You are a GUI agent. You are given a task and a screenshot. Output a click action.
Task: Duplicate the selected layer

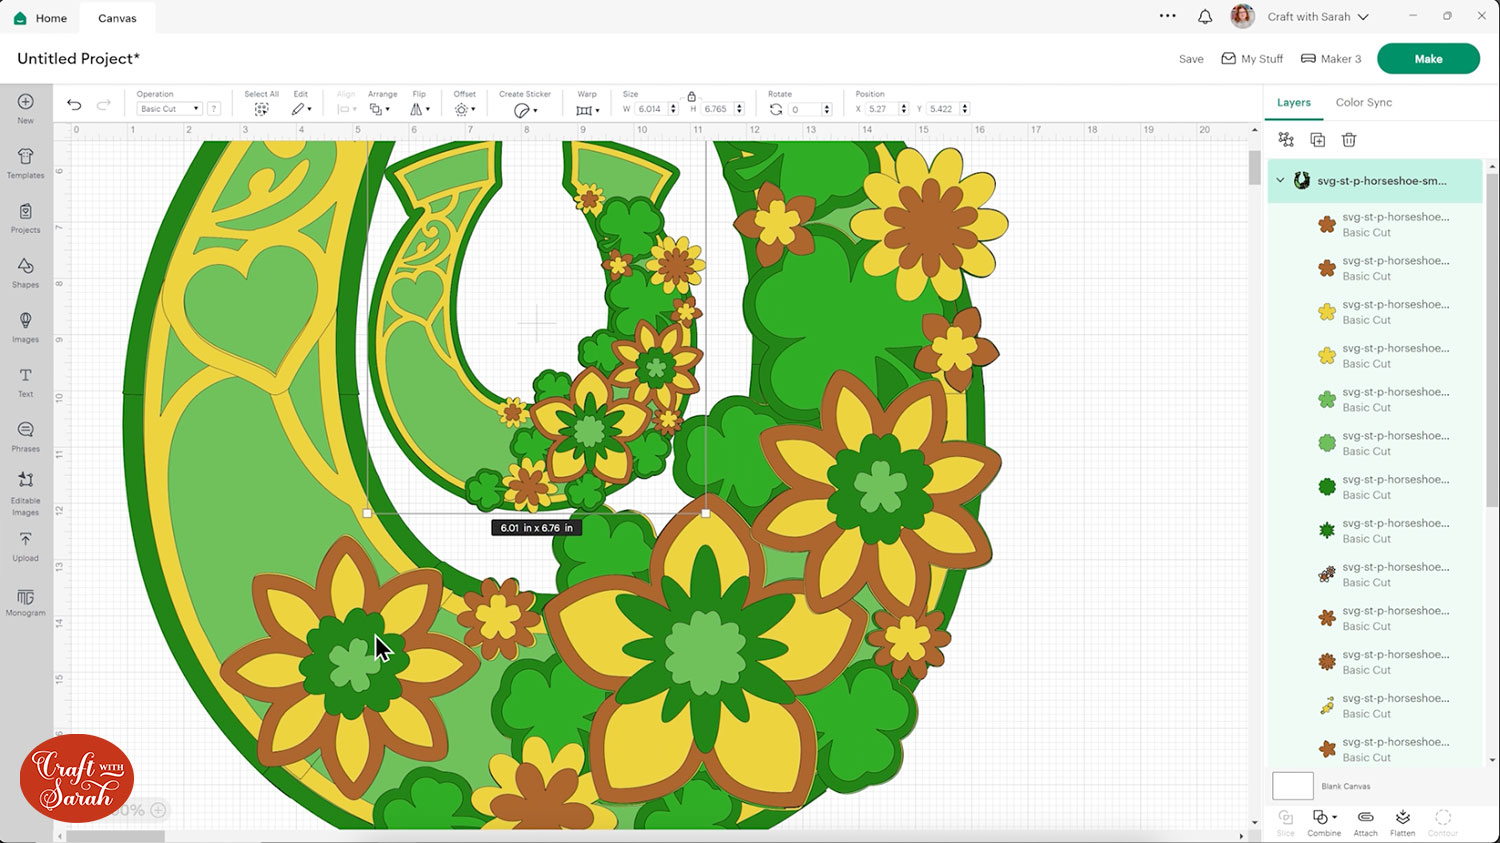[1317, 140]
